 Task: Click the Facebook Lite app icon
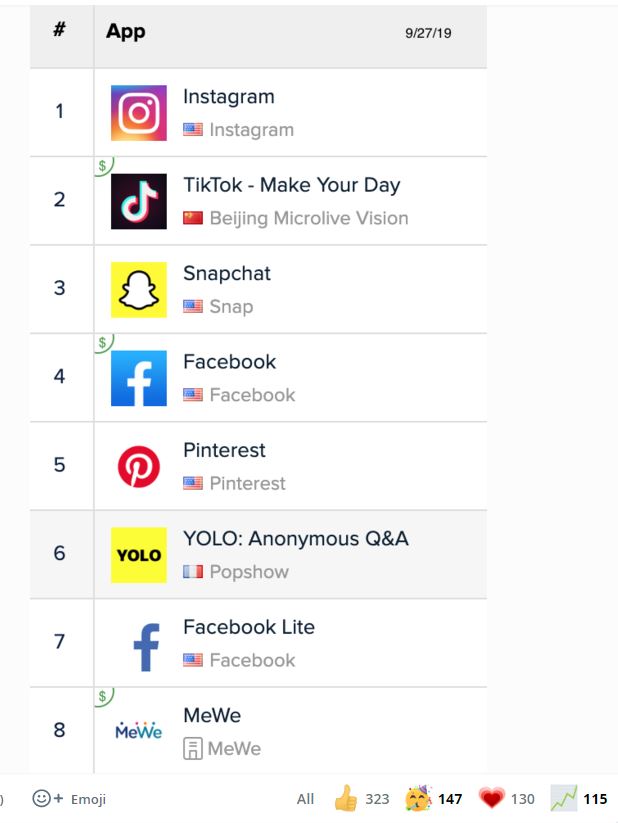pos(139,643)
